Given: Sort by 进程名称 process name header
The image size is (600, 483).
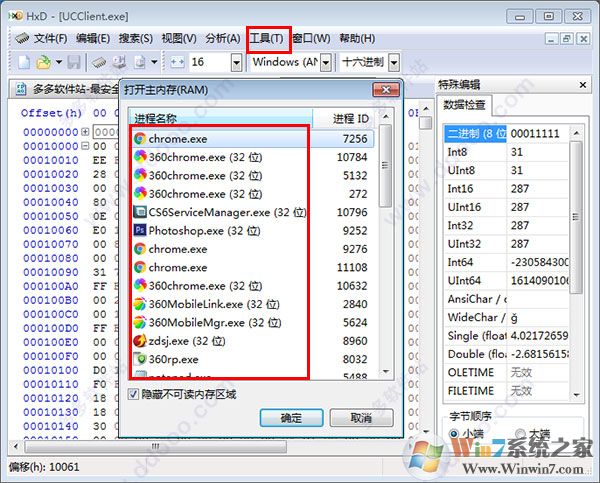Looking at the screenshot, I should point(220,118).
